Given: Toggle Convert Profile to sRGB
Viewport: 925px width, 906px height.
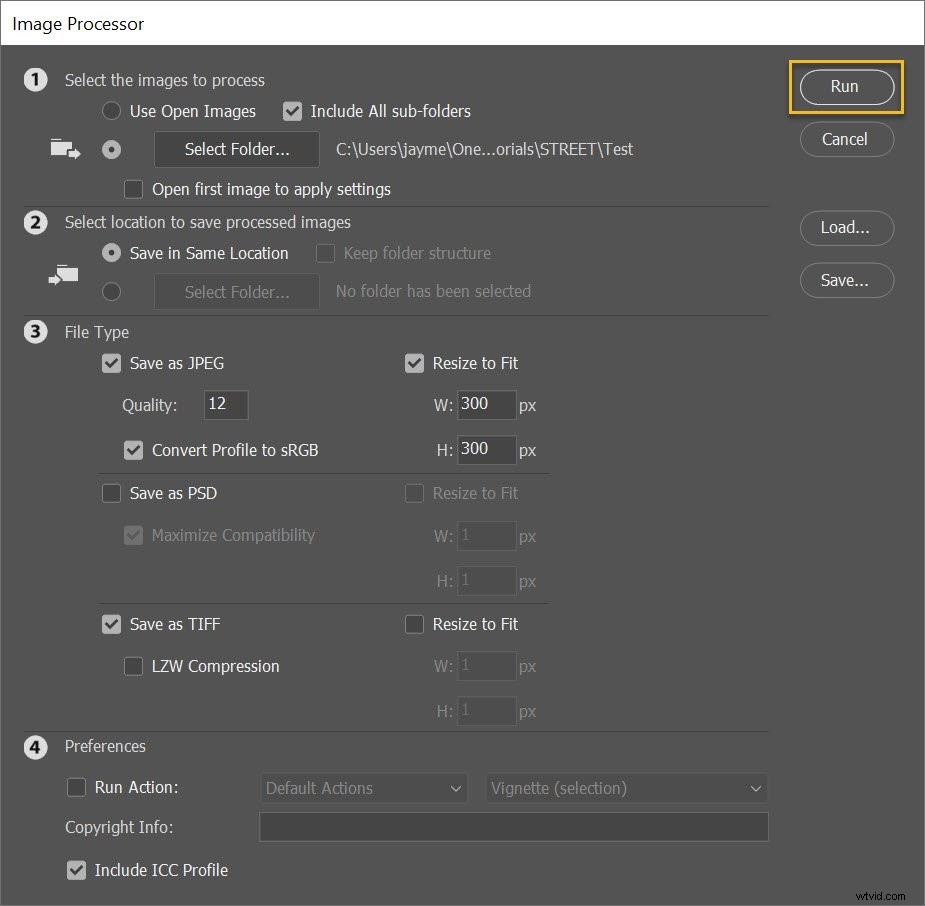Looking at the screenshot, I should click(x=133, y=450).
